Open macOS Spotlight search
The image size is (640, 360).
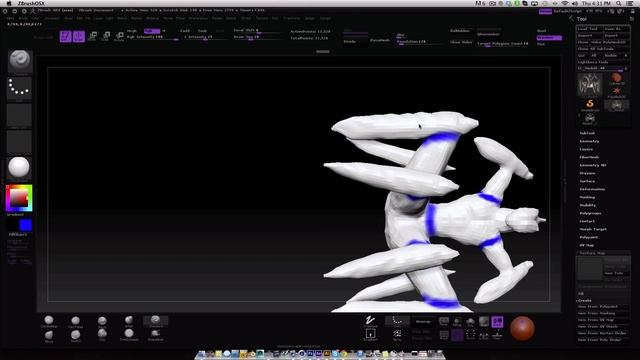619,3
